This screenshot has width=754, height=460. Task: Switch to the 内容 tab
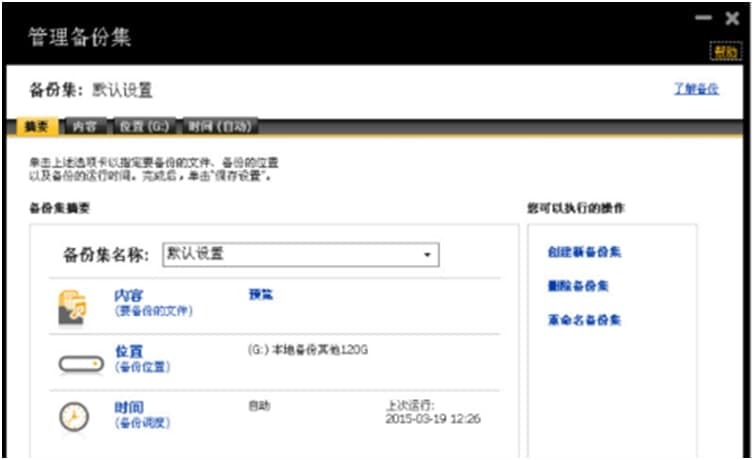[85, 127]
